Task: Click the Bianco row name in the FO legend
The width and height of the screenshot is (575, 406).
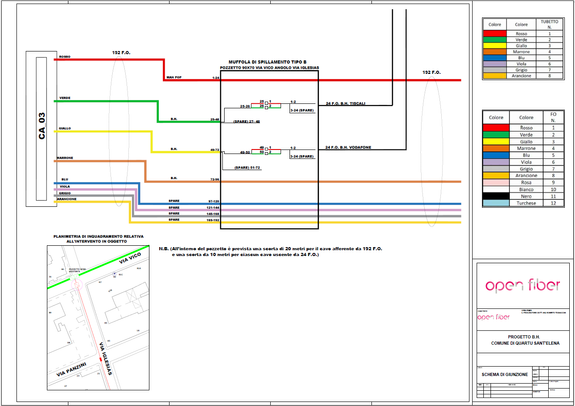Action: pyautogui.click(x=526, y=189)
